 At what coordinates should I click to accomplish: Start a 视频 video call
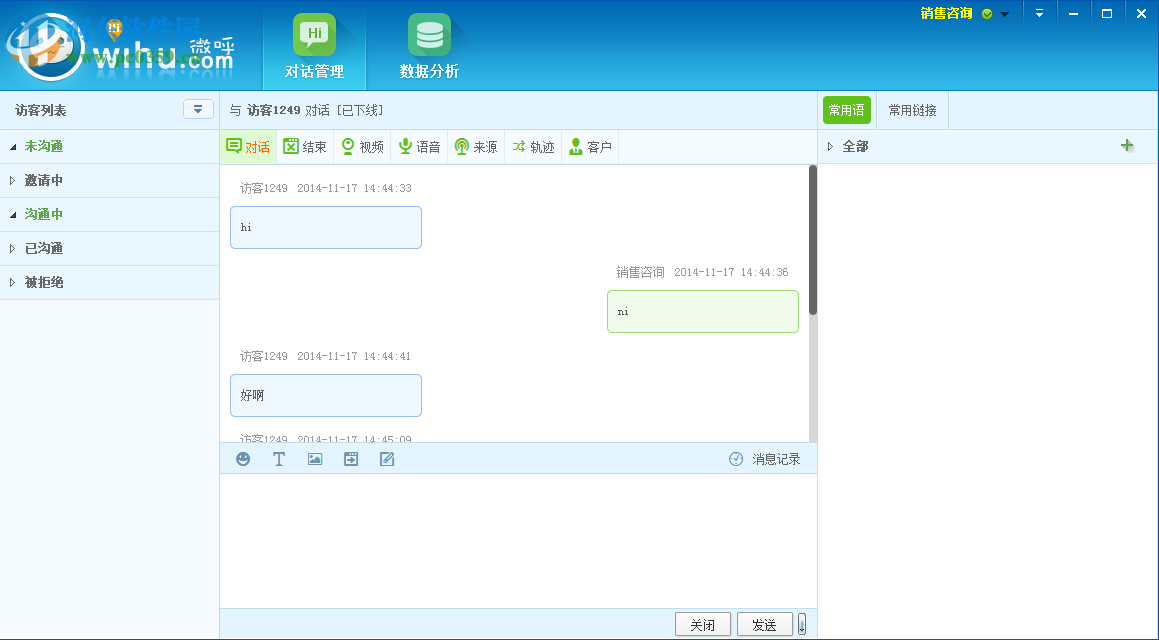tap(362, 146)
